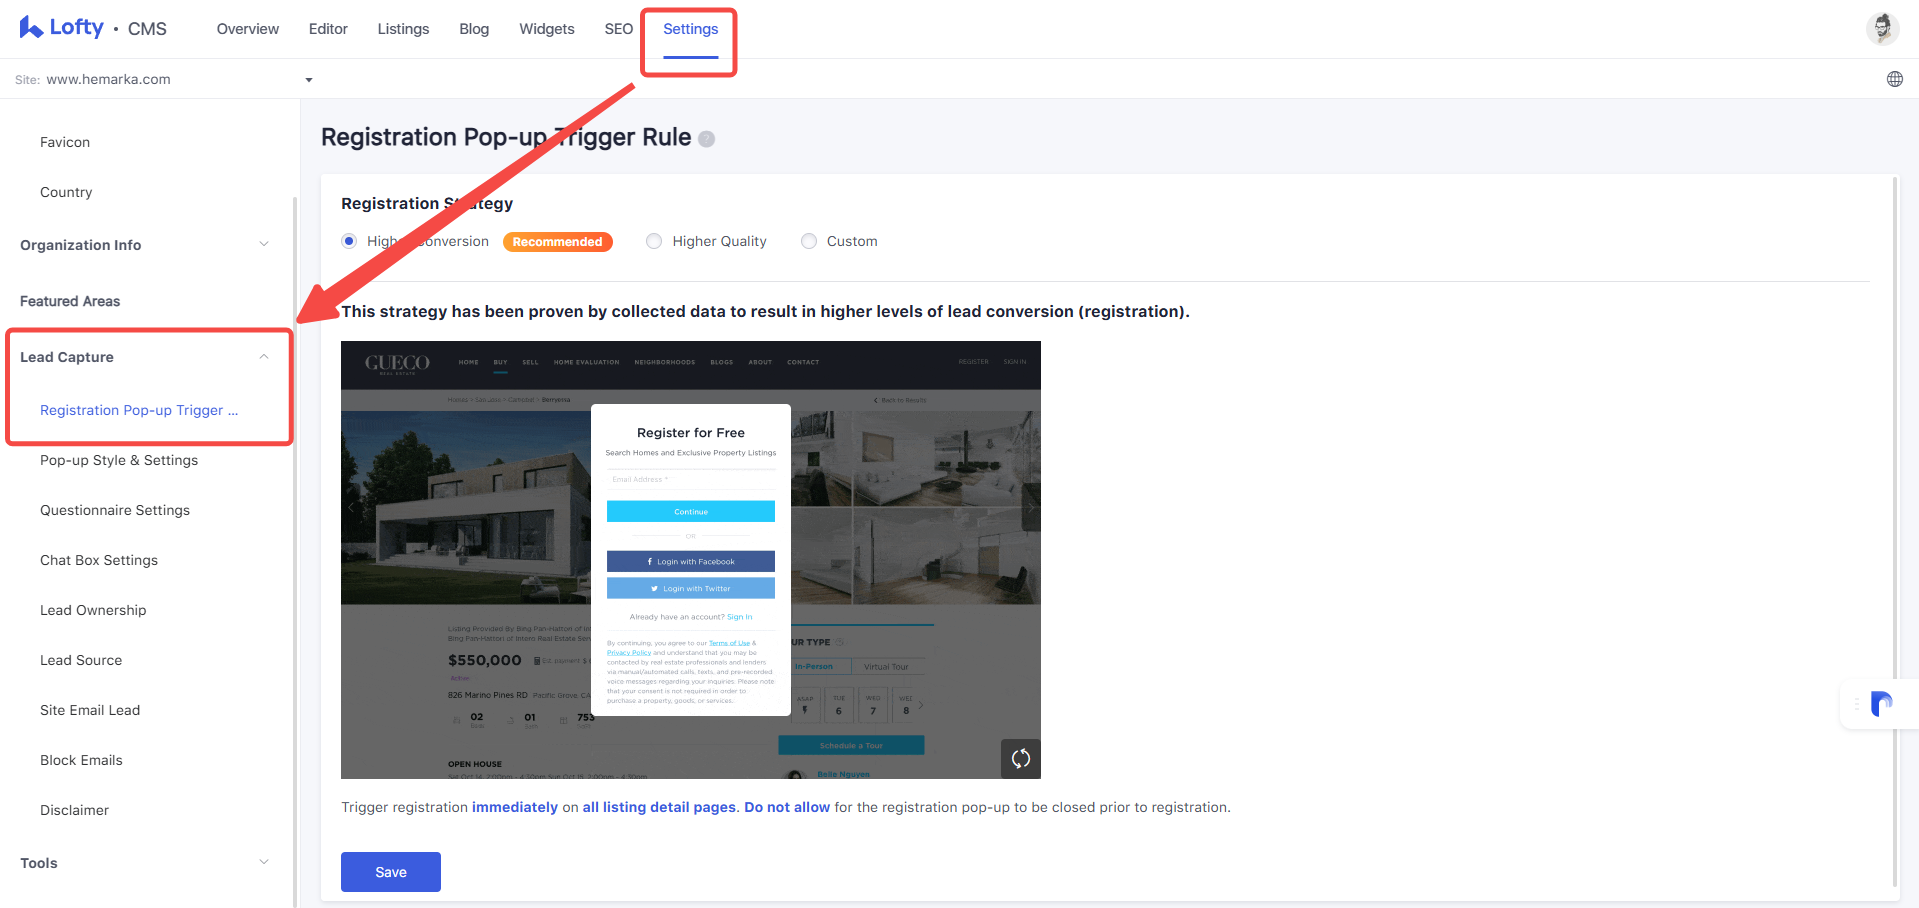The image size is (1919, 908).
Task: Click 'all listing detail pages' text
Action: pos(660,807)
